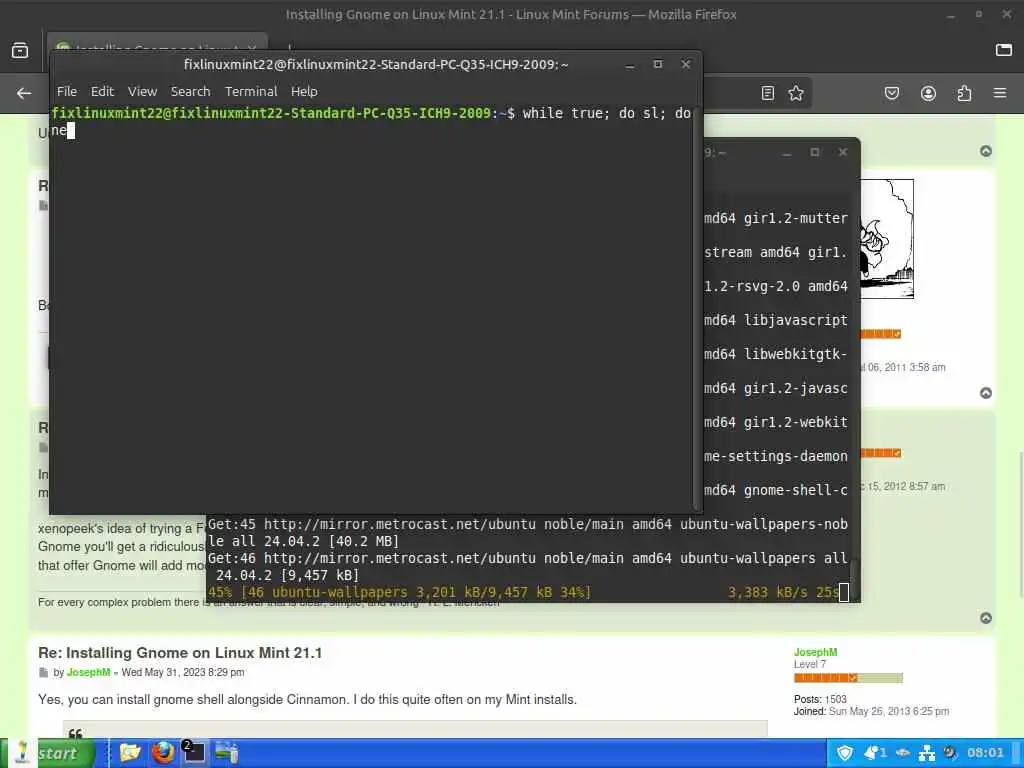The height and width of the screenshot is (768, 1024).
Task: Jump to top arrow on first forum post
Action: pyautogui.click(x=986, y=152)
